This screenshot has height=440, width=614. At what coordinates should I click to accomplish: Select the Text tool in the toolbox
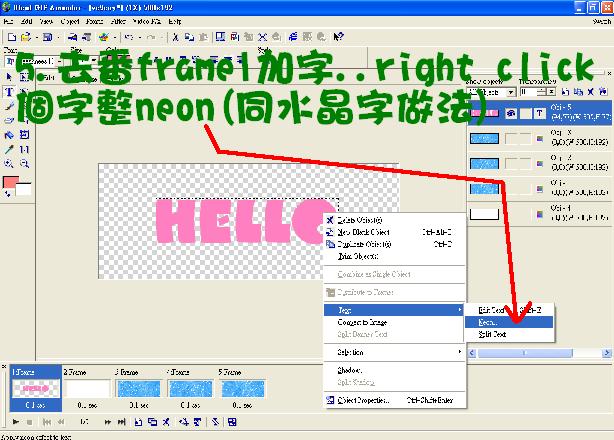tap(9, 89)
